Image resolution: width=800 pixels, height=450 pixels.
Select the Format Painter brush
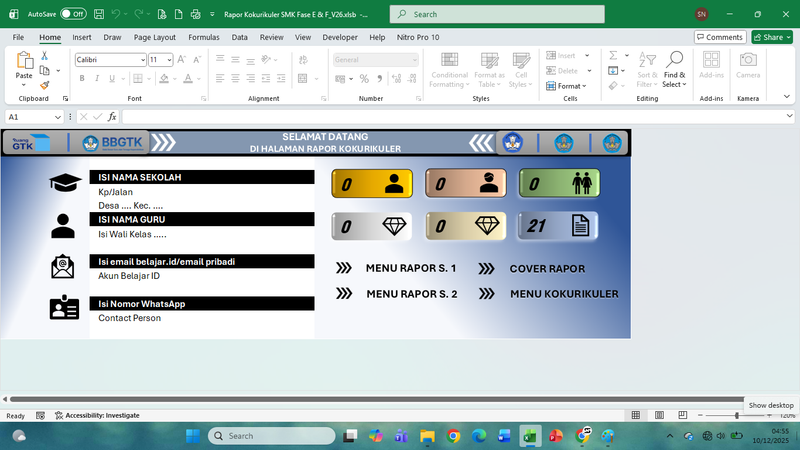(x=44, y=85)
